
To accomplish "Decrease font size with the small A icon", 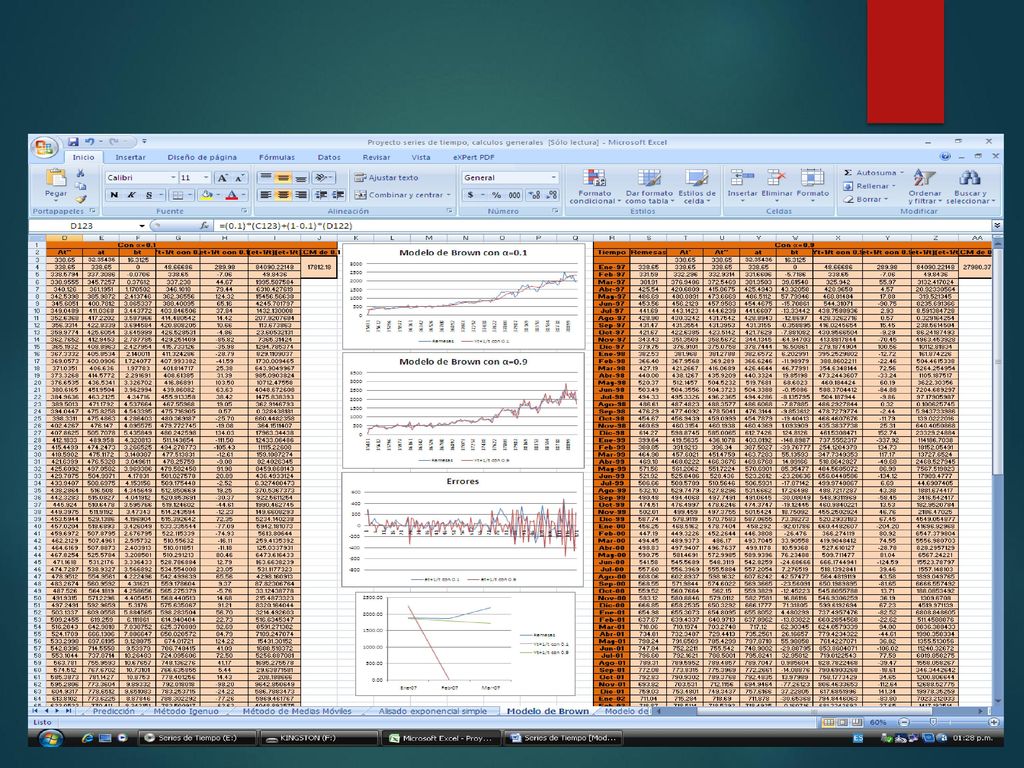I will (x=240, y=178).
